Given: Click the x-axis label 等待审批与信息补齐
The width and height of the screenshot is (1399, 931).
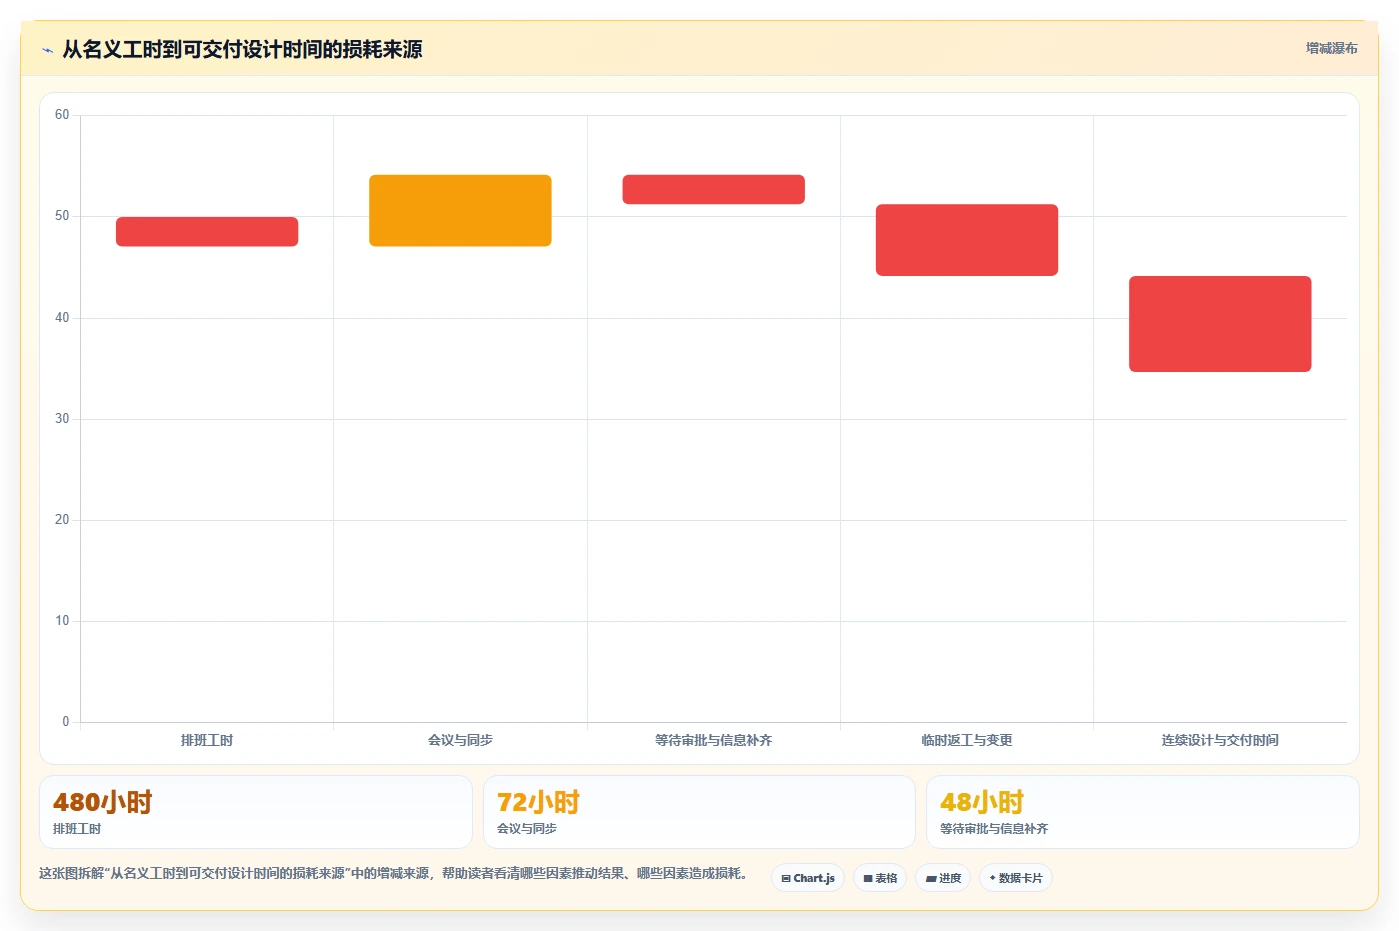Looking at the screenshot, I should coord(714,740).
